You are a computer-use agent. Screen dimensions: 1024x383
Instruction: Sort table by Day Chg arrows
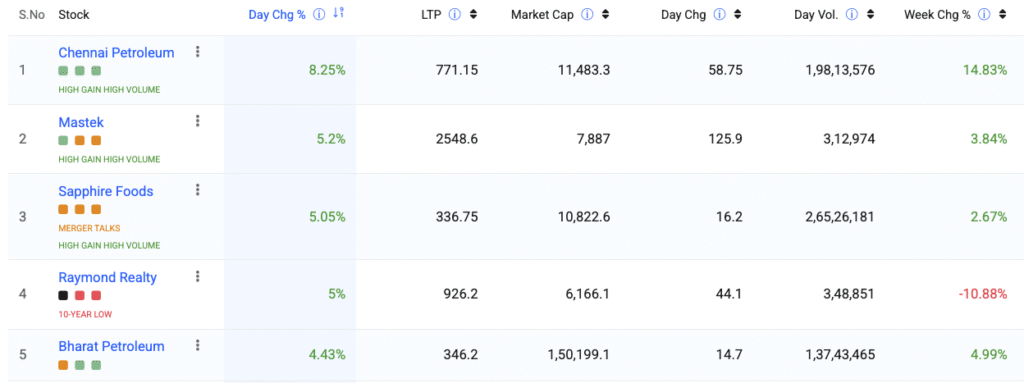point(738,15)
